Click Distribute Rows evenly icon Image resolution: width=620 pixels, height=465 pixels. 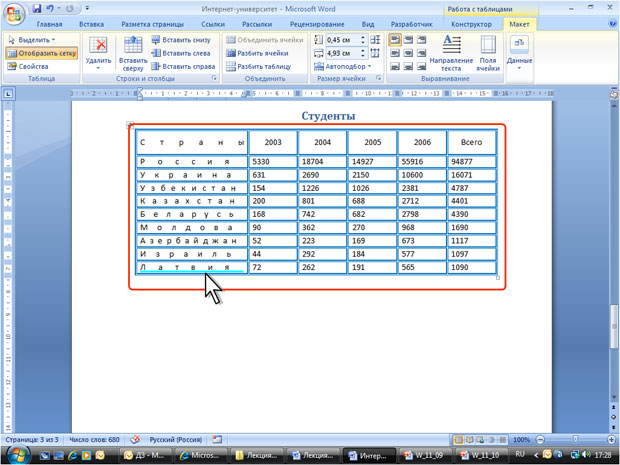(x=375, y=40)
